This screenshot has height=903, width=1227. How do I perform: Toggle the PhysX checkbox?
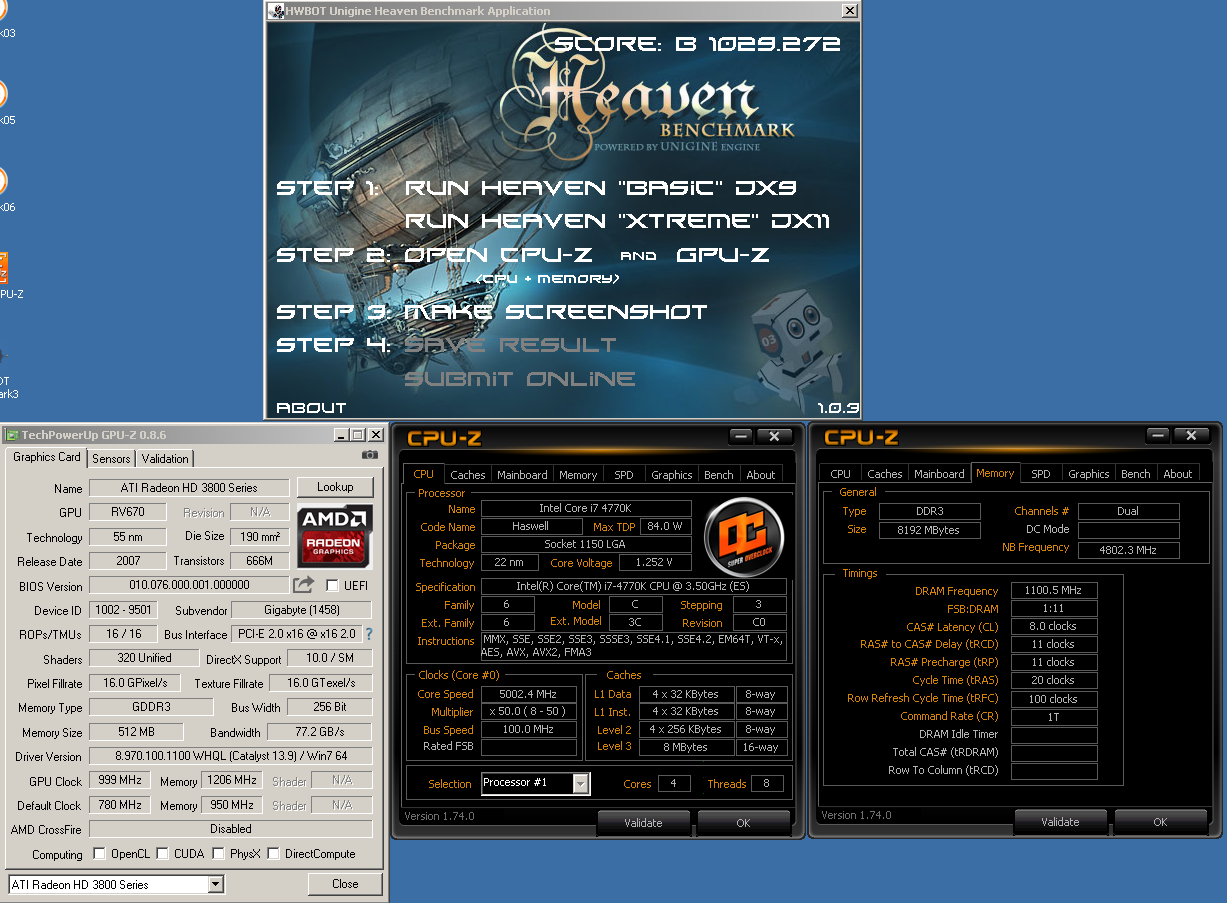(219, 854)
